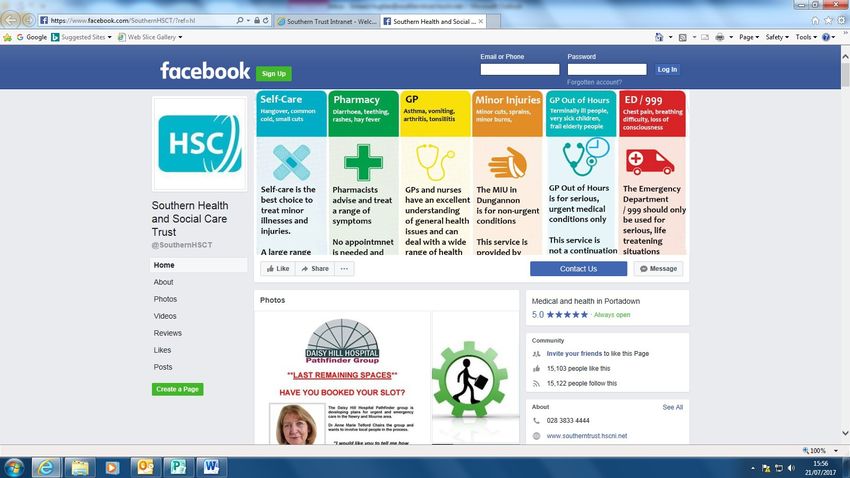Click the Forgotten account? link
This screenshot has height=478, width=850.
594,82
